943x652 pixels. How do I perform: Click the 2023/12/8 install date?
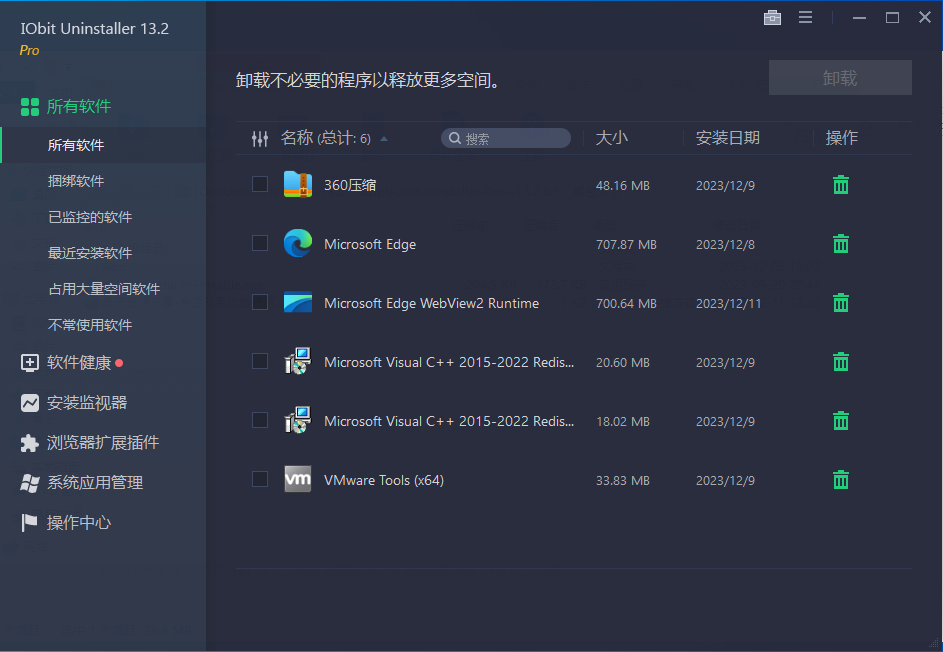pyautogui.click(x=725, y=244)
